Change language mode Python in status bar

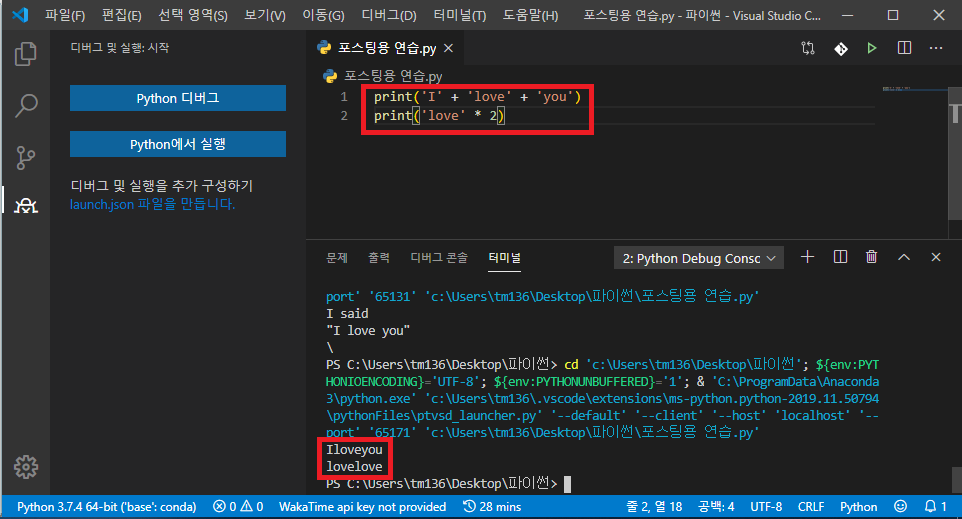(x=858, y=507)
